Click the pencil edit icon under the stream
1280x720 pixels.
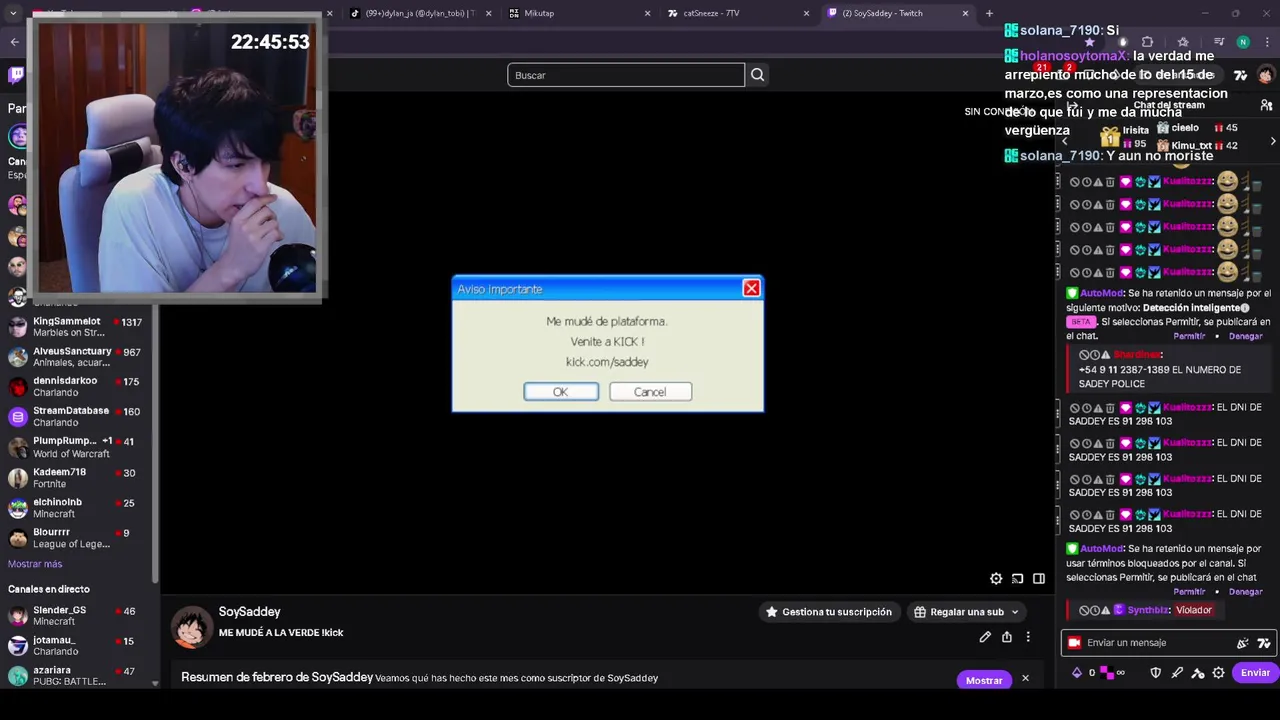(x=985, y=637)
